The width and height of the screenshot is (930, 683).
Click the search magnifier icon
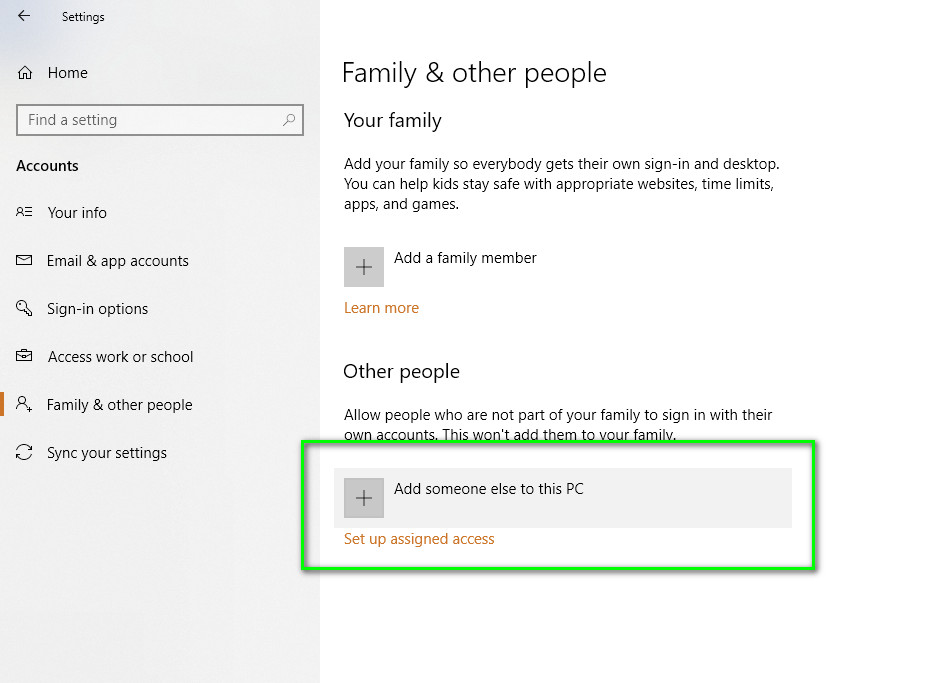click(289, 120)
